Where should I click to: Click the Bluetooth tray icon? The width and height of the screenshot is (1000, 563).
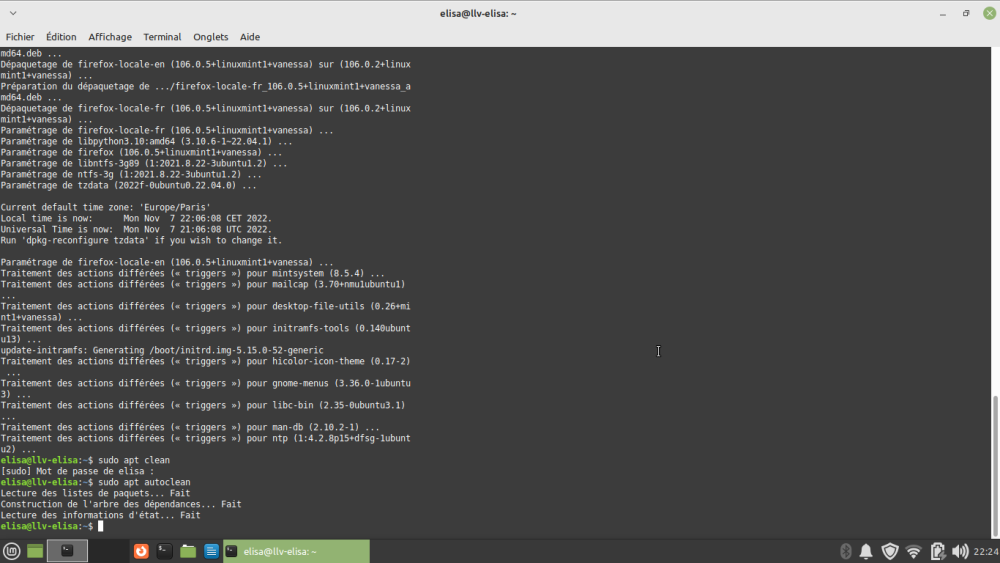coord(844,551)
